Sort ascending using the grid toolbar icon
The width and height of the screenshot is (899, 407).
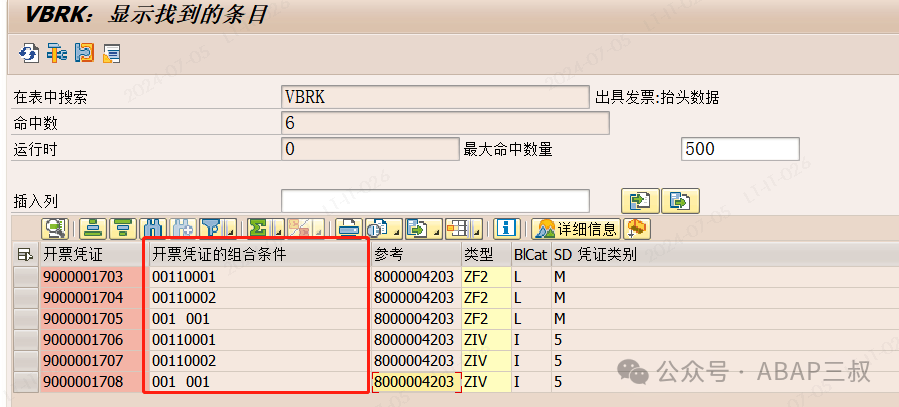[91, 229]
